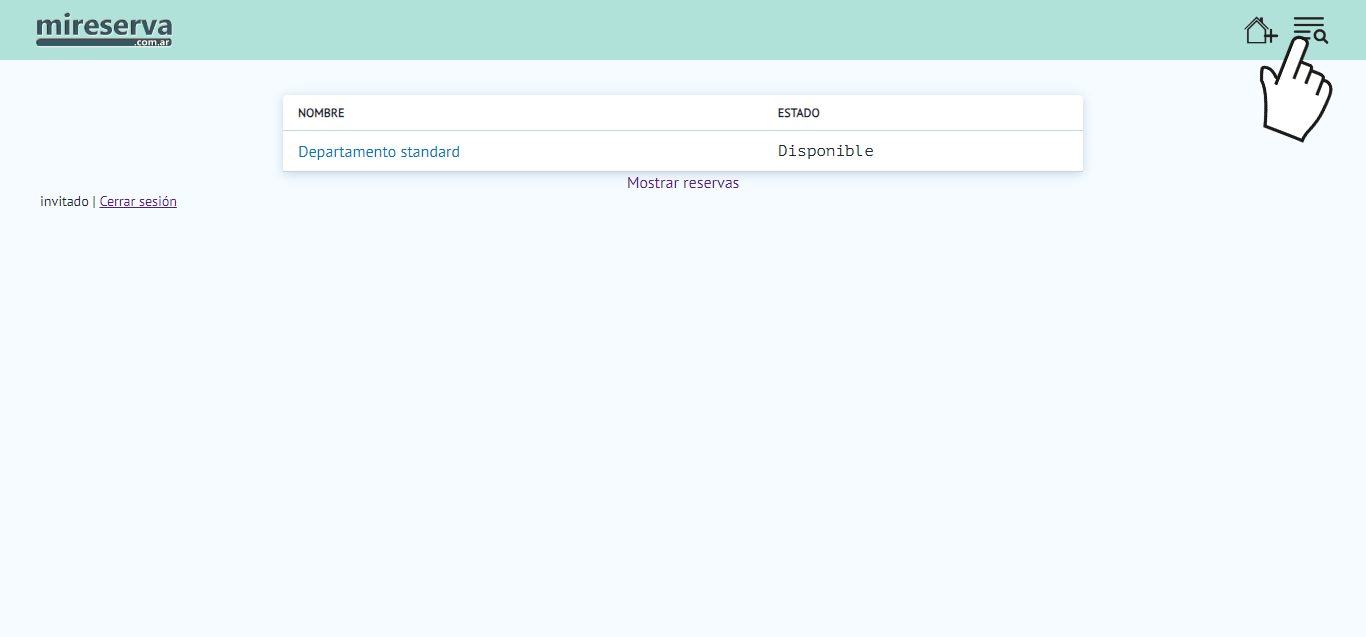
Task: Click the three lines of the list icon
Action: pos(1306,25)
